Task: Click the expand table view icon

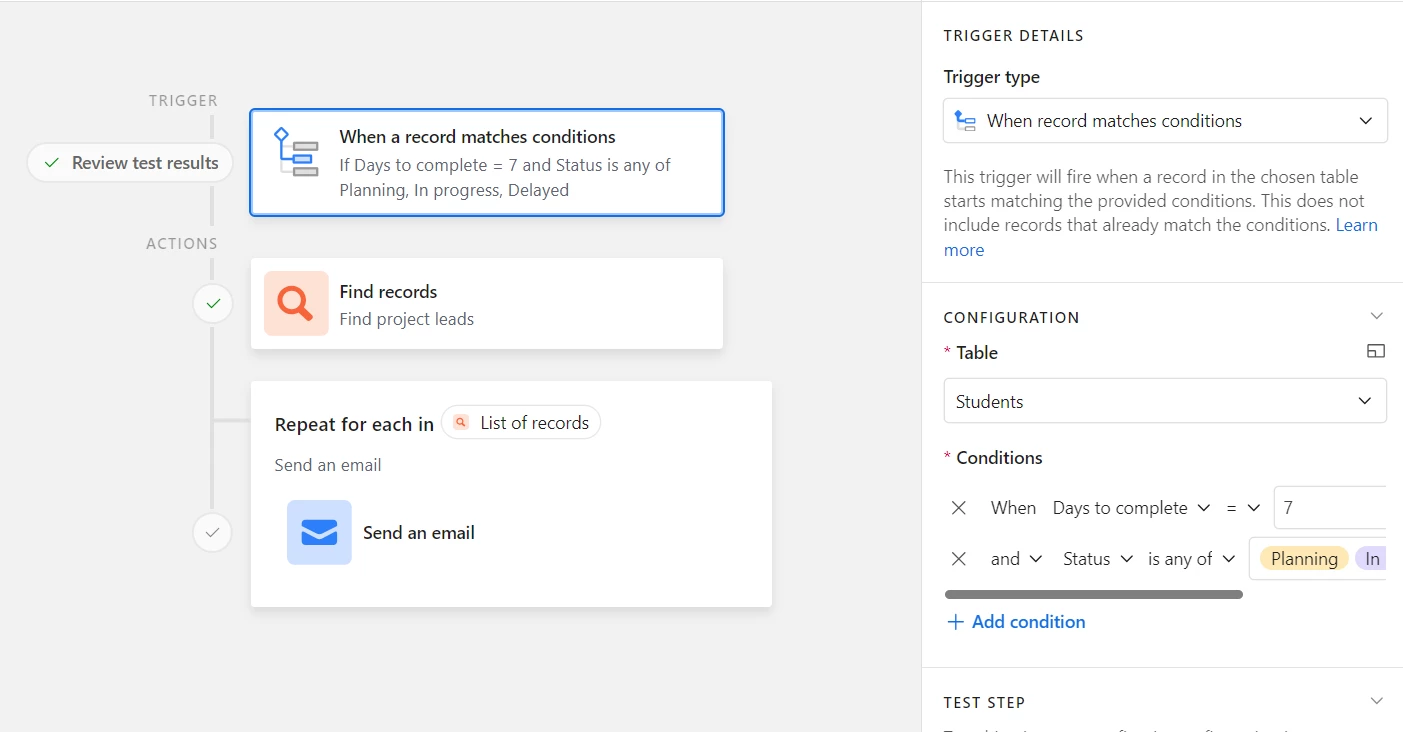Action: 1376,351
